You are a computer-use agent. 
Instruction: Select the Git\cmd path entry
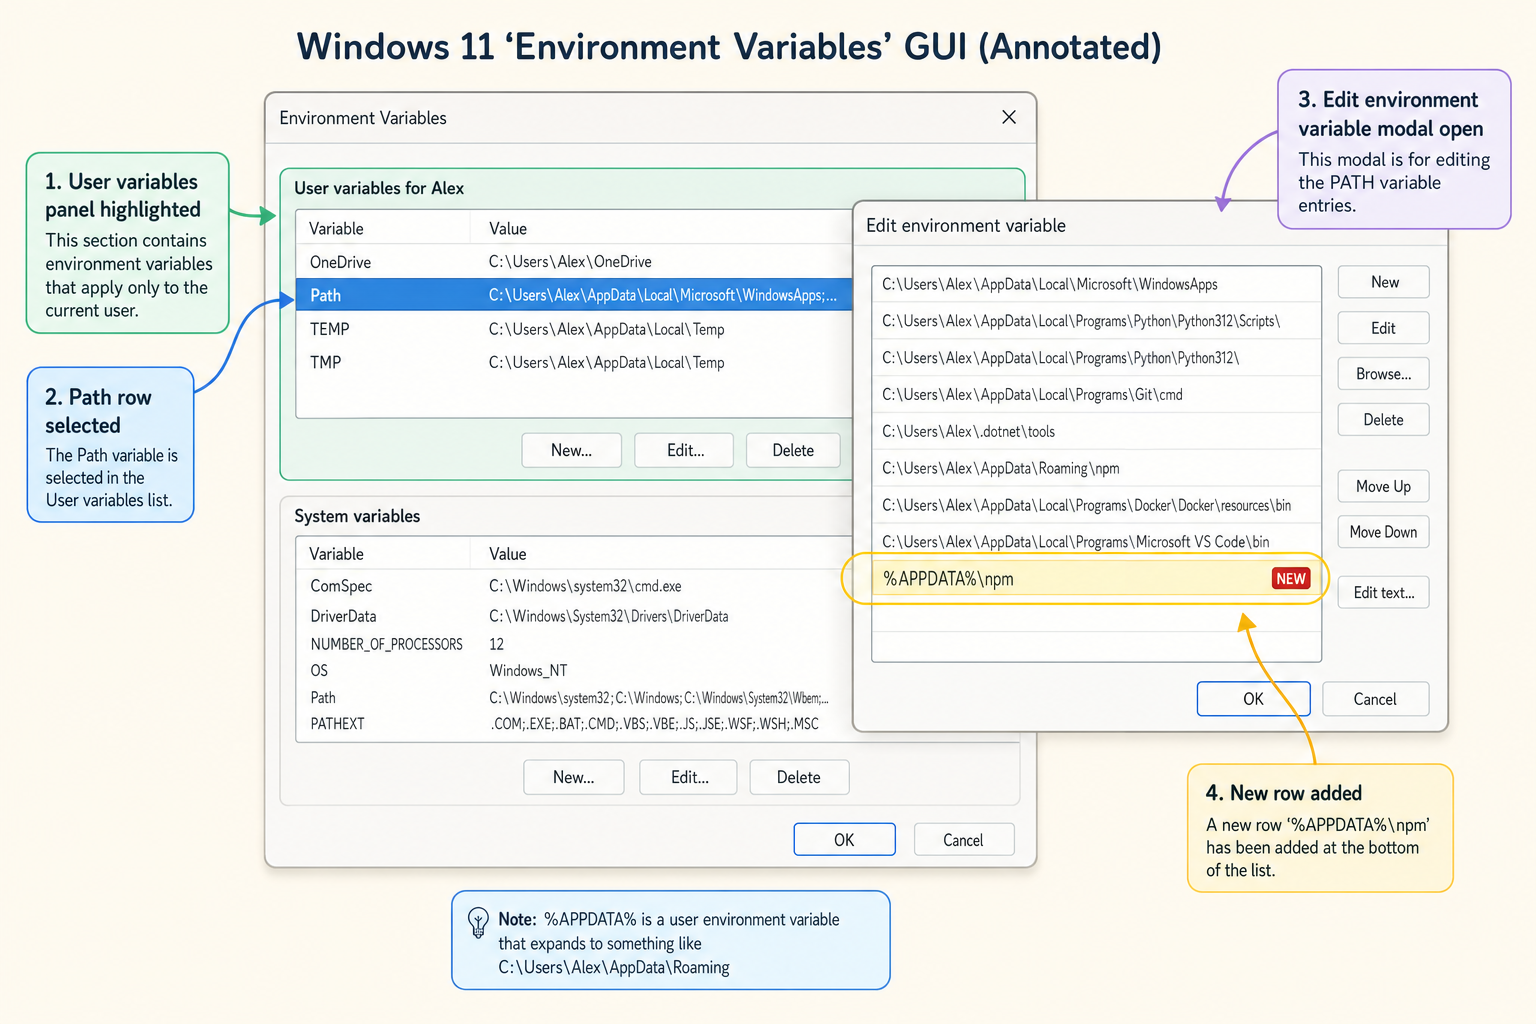click(x=1096, y=395)
